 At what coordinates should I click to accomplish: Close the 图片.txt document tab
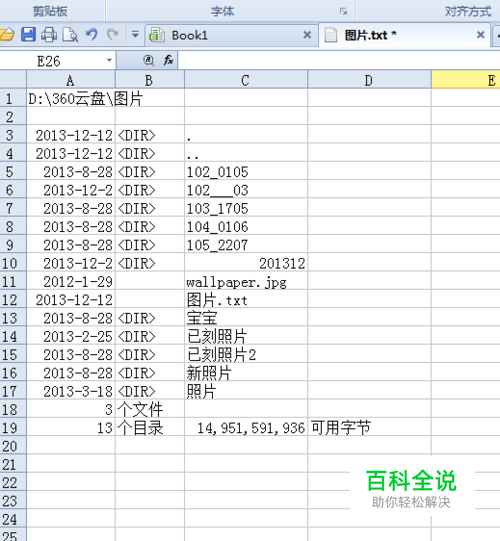click(x=480, y=35)
